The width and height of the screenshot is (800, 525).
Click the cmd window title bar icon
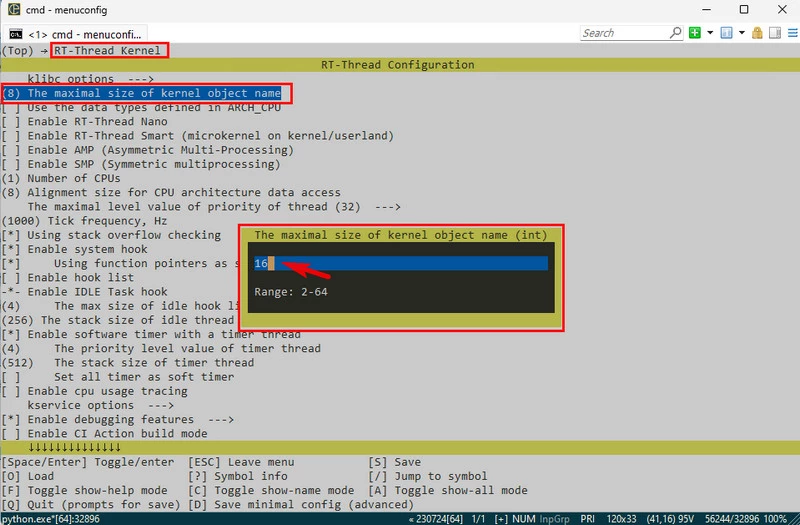pos(14,9)
